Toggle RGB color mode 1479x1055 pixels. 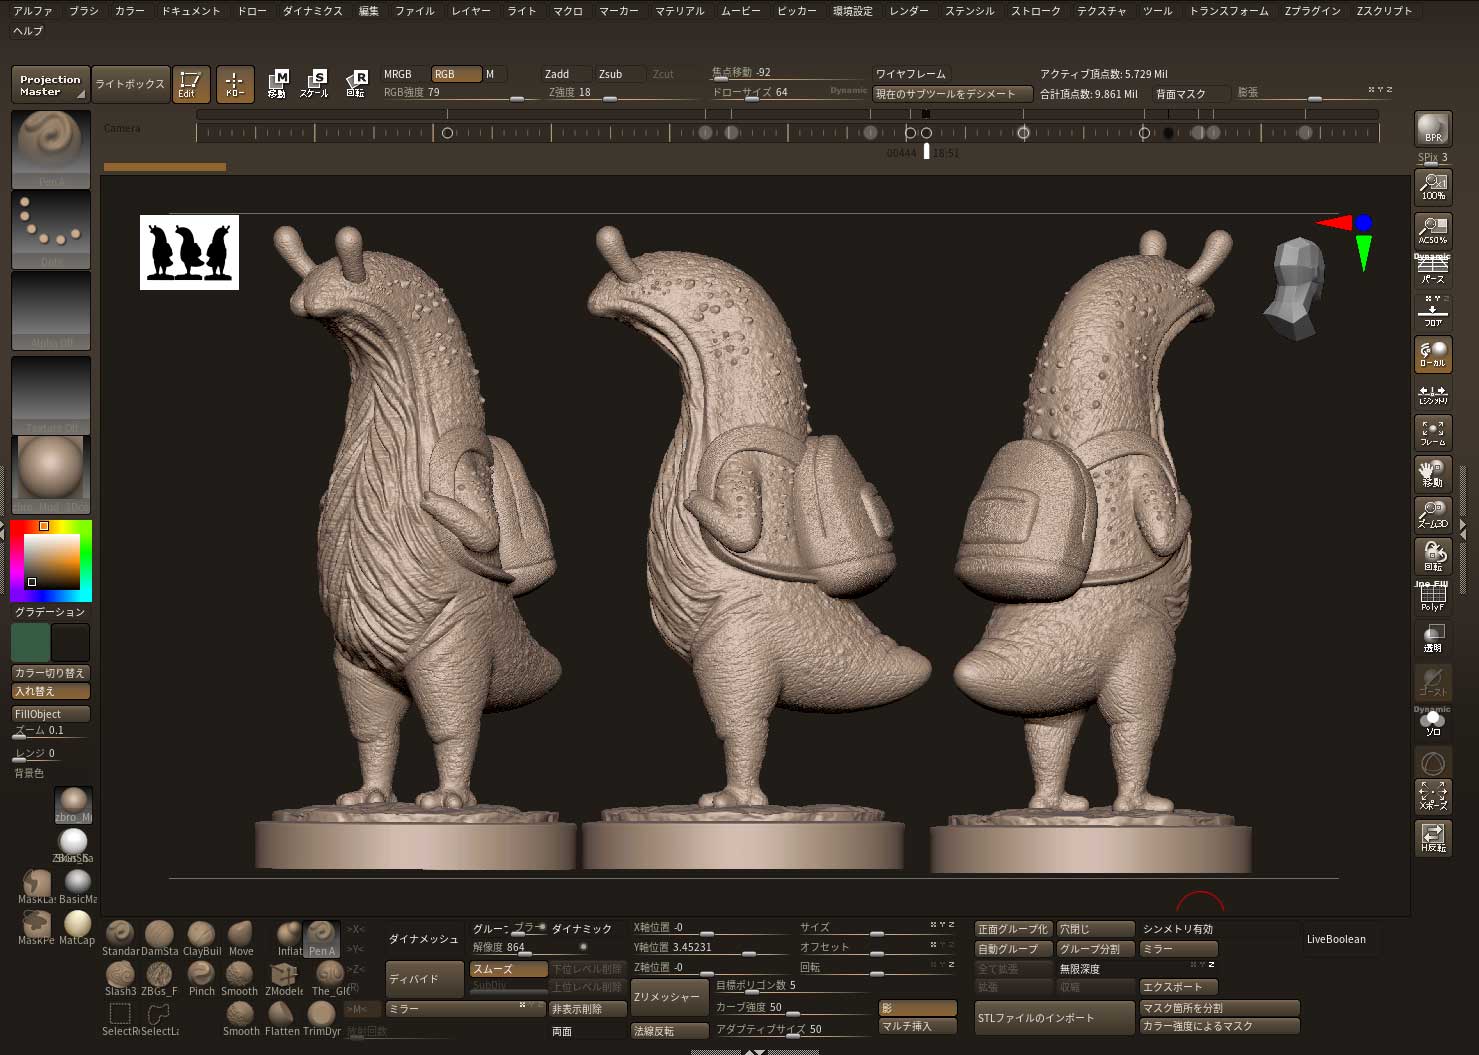point(455,74)
